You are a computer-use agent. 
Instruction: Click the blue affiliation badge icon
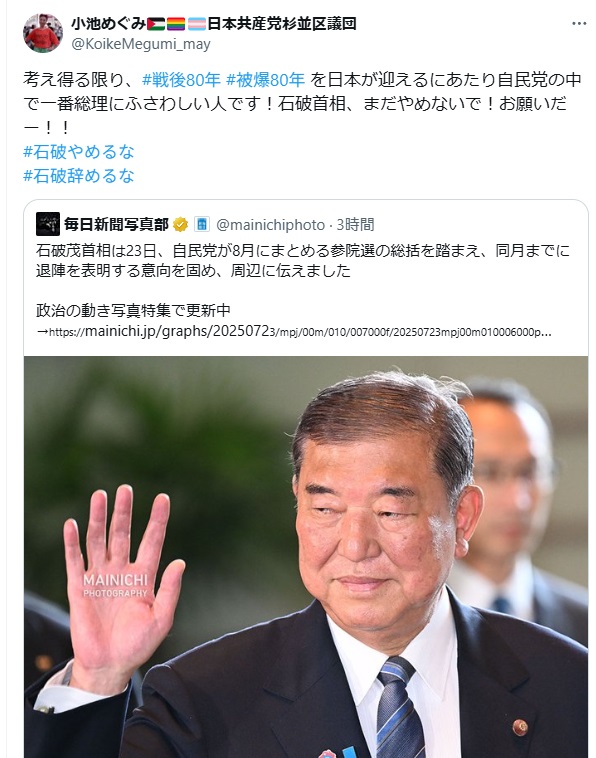point(202,224)
